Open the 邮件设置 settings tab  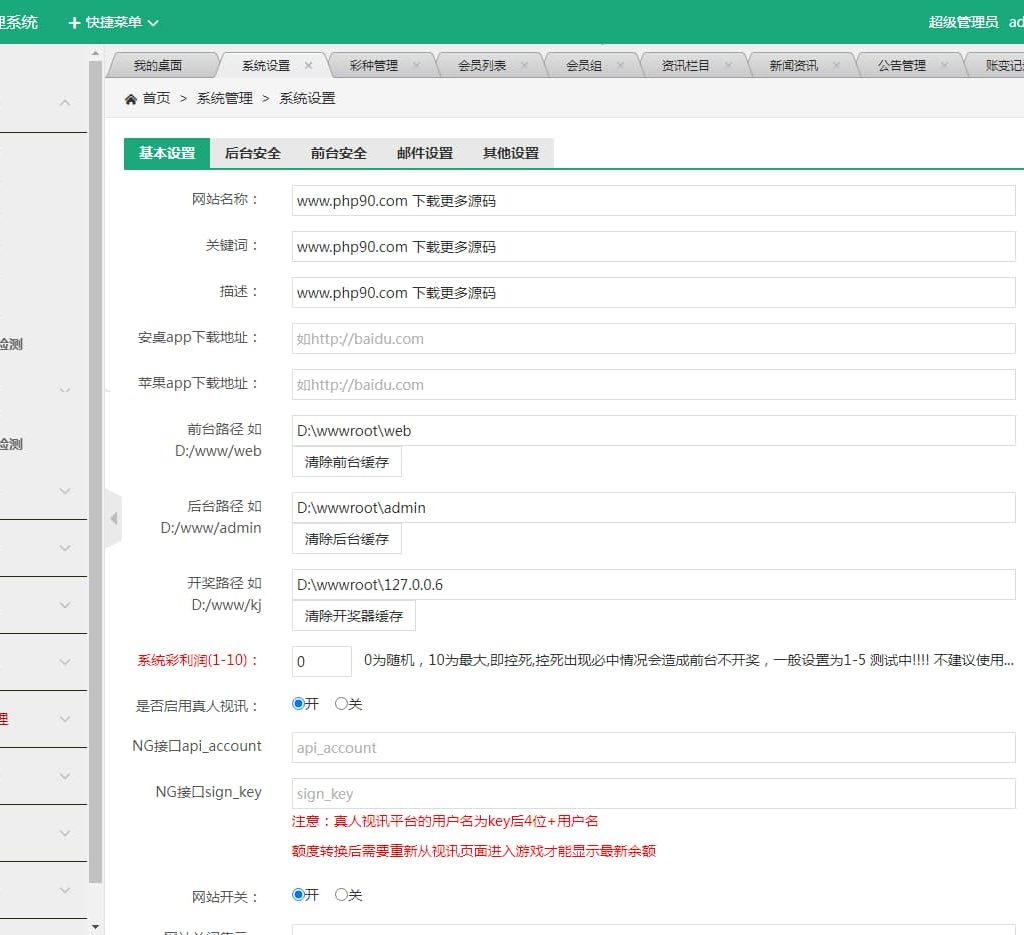[424, 153]
